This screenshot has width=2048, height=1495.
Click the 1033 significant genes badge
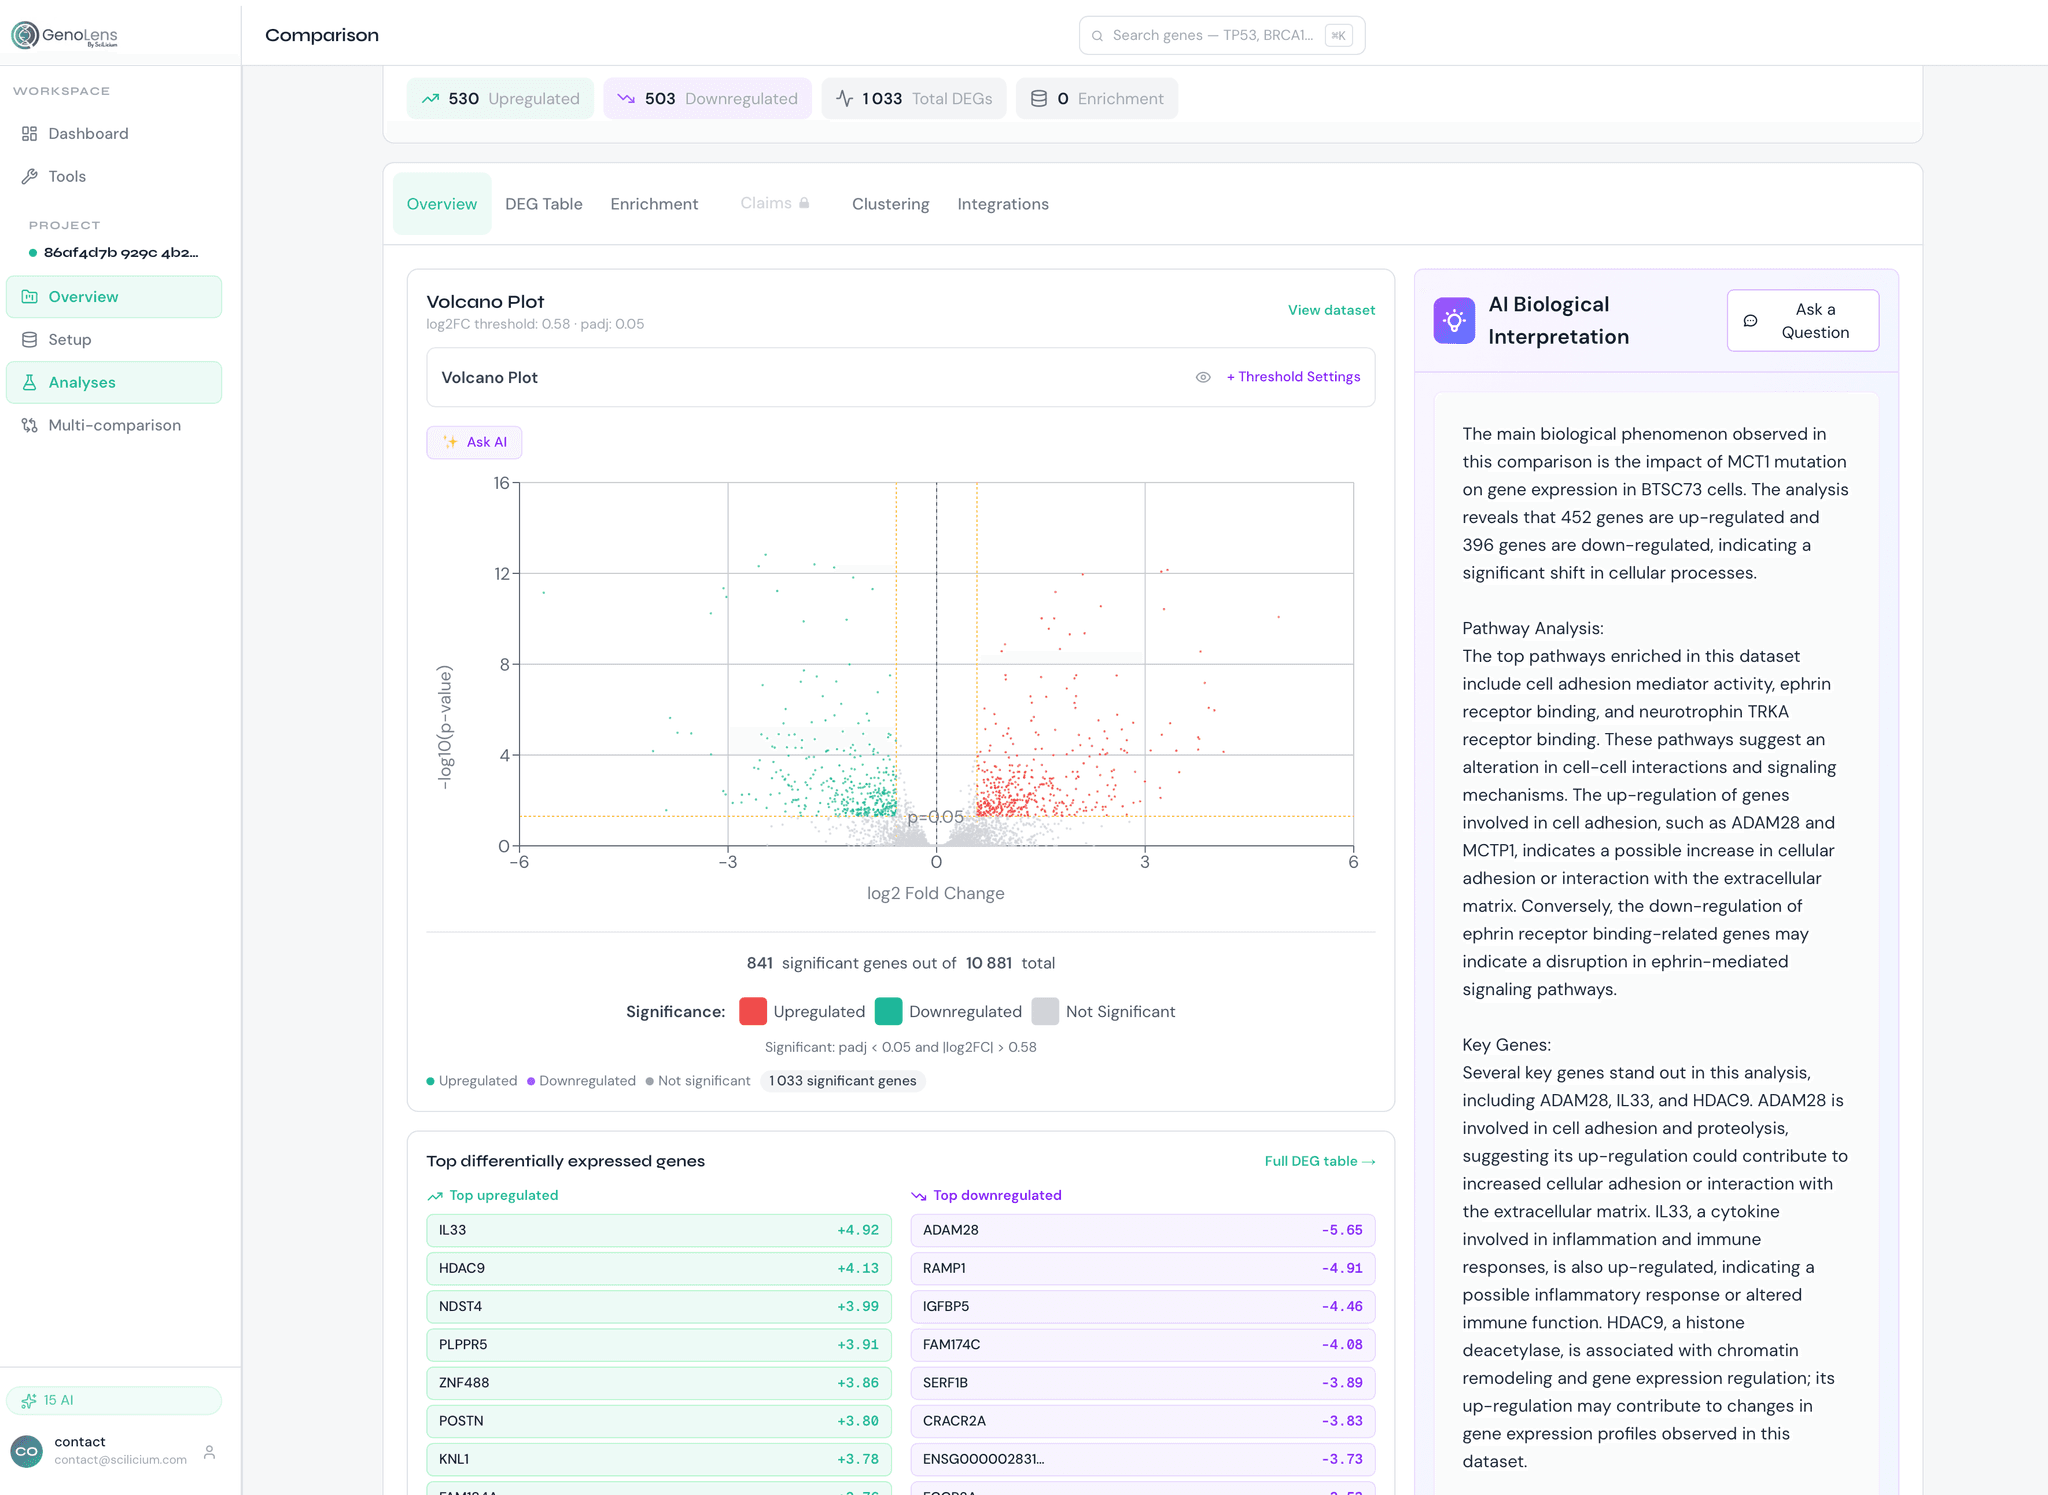[x=843, y=1081]
